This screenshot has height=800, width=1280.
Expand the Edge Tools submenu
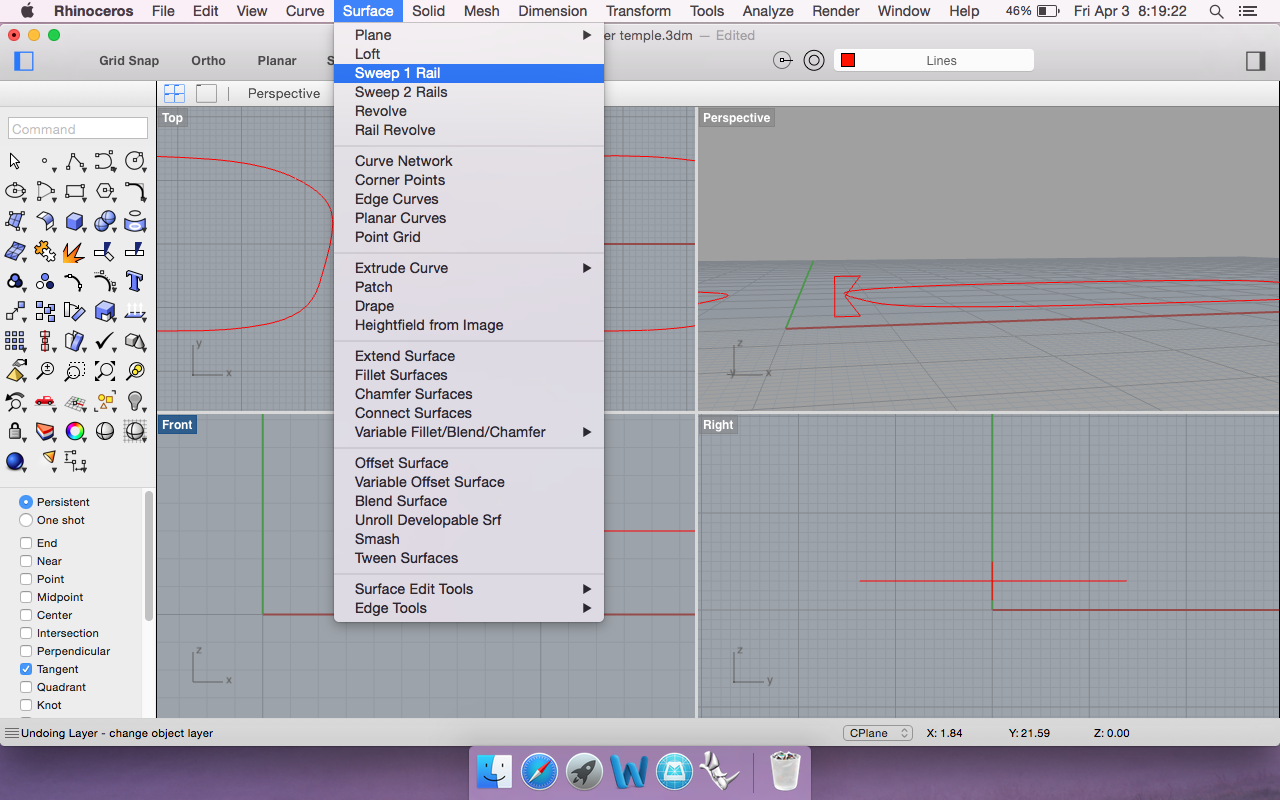tap(469, 608)
